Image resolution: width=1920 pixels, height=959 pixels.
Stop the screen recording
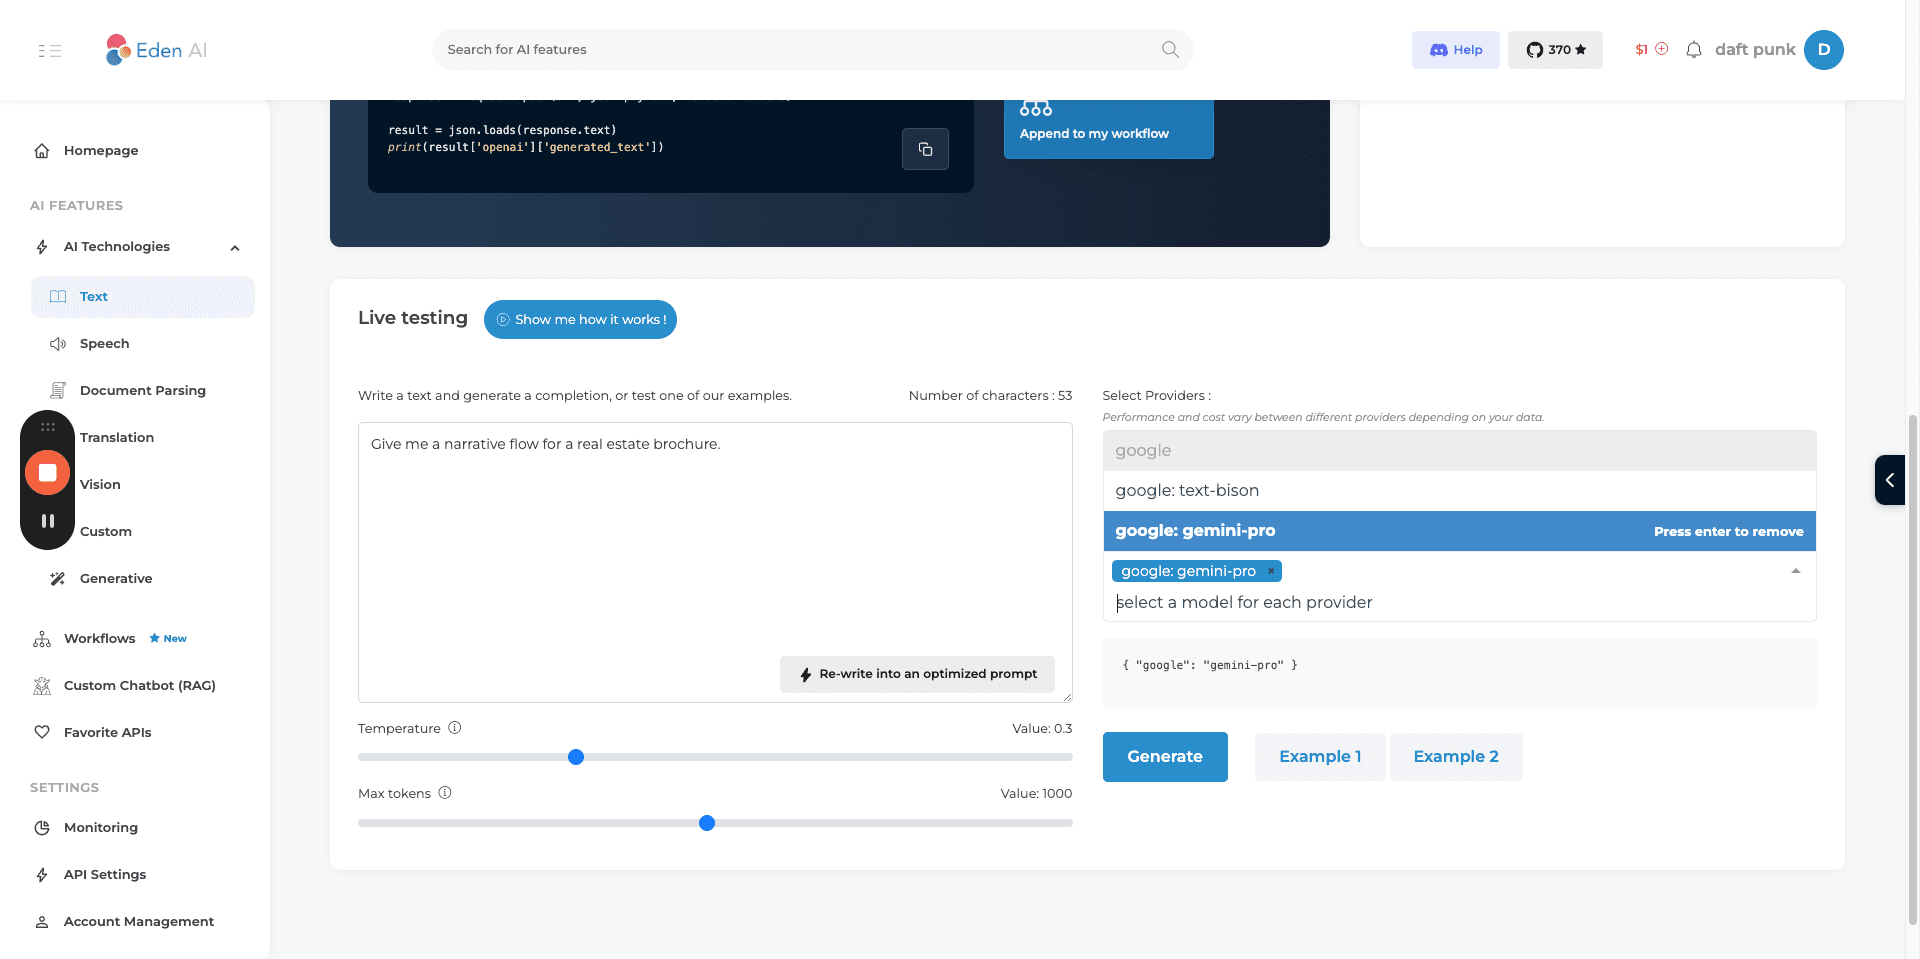pyautogui.click(x=47, y=473)
